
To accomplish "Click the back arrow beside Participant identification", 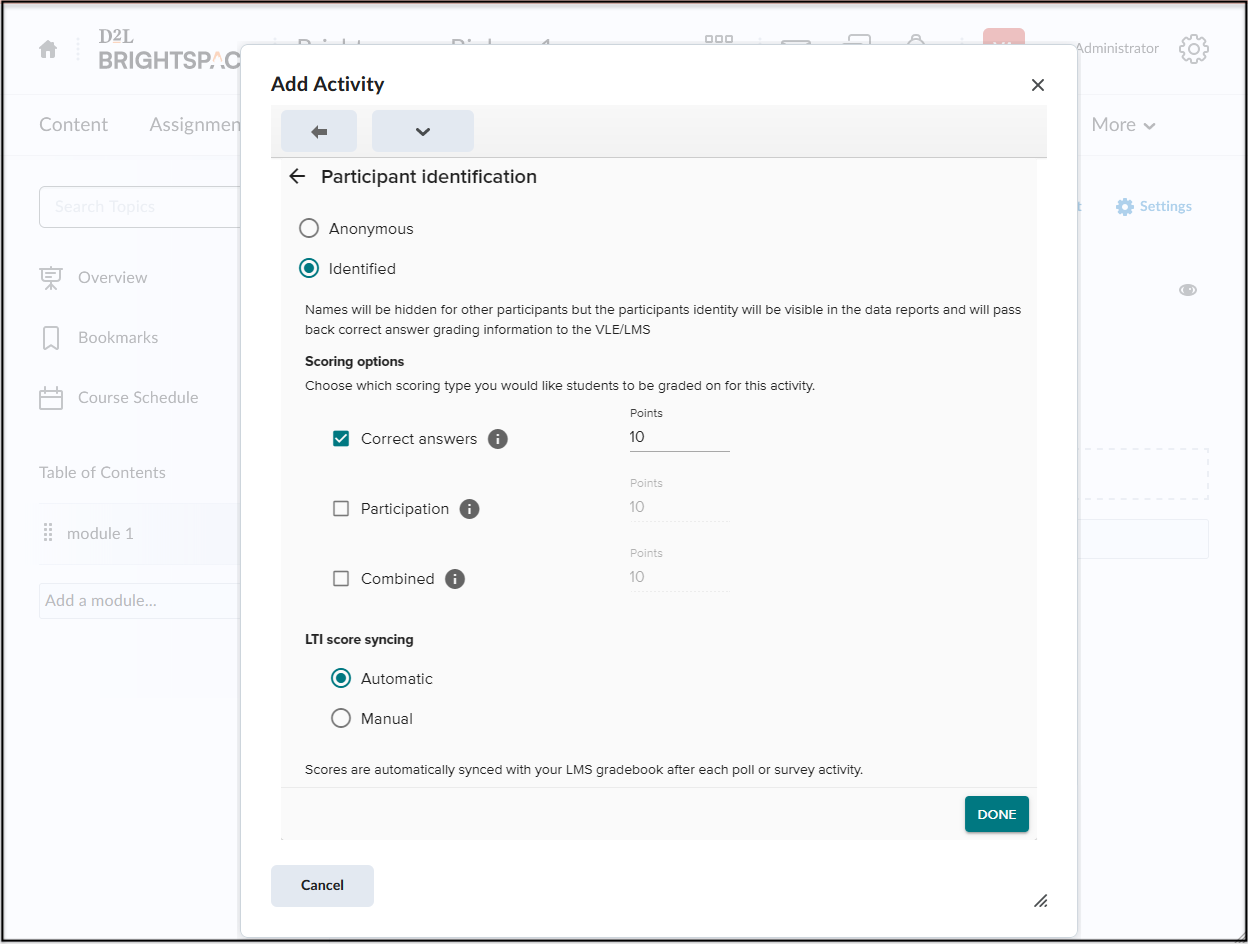I will 296,177.
